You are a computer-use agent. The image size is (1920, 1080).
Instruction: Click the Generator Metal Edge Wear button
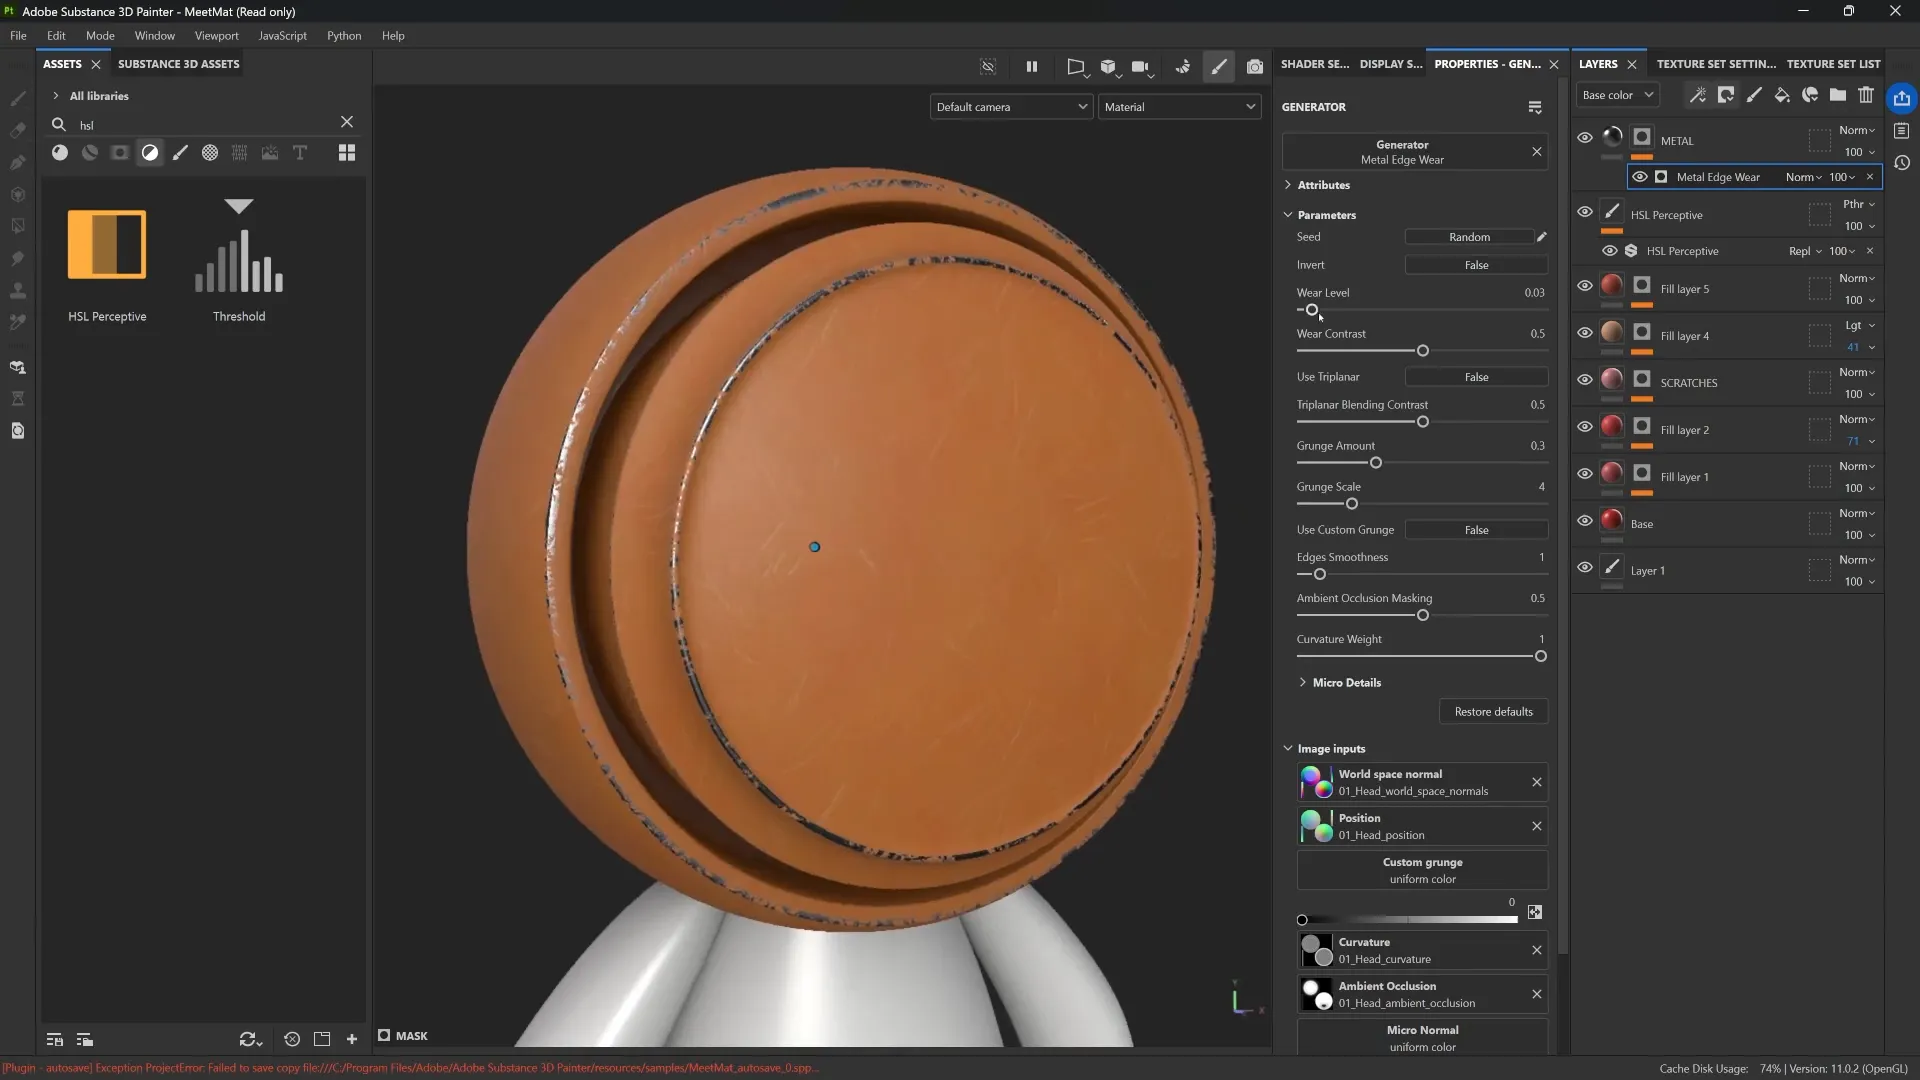point(1402,152)
